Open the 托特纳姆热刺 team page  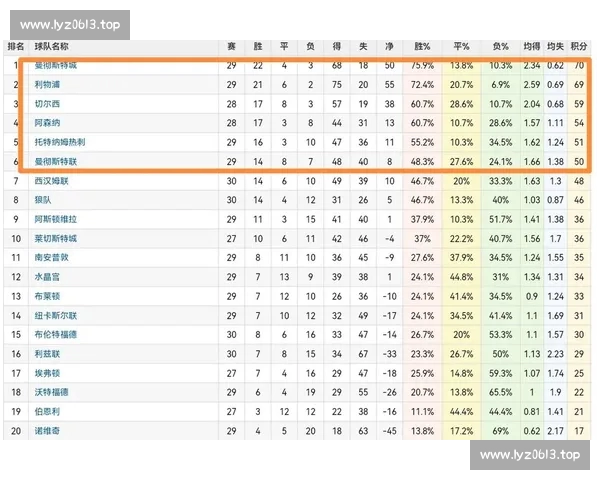pos(58,142)
